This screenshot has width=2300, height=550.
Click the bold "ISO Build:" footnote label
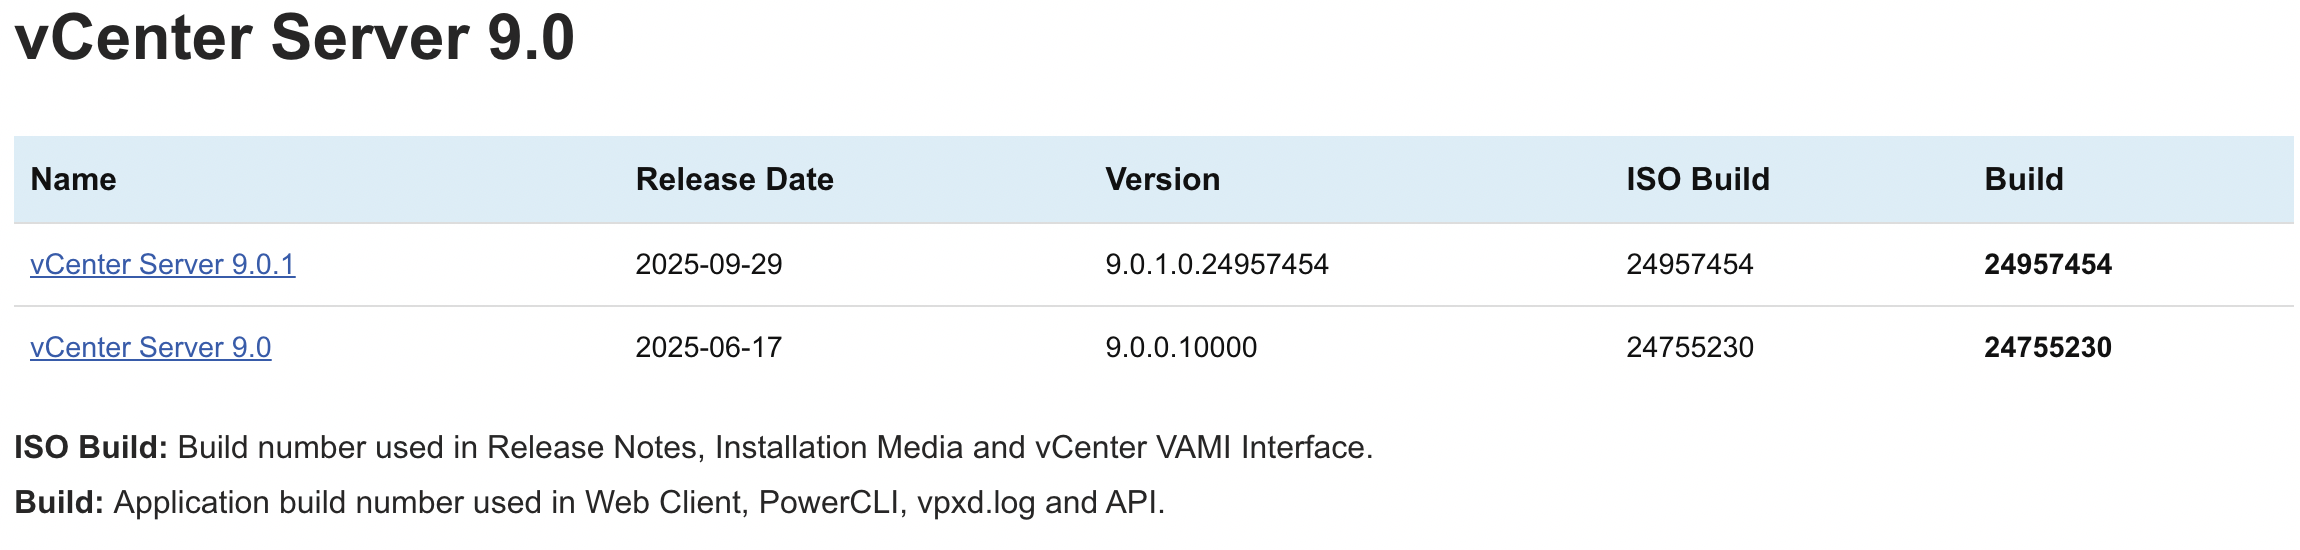(91, 447)
